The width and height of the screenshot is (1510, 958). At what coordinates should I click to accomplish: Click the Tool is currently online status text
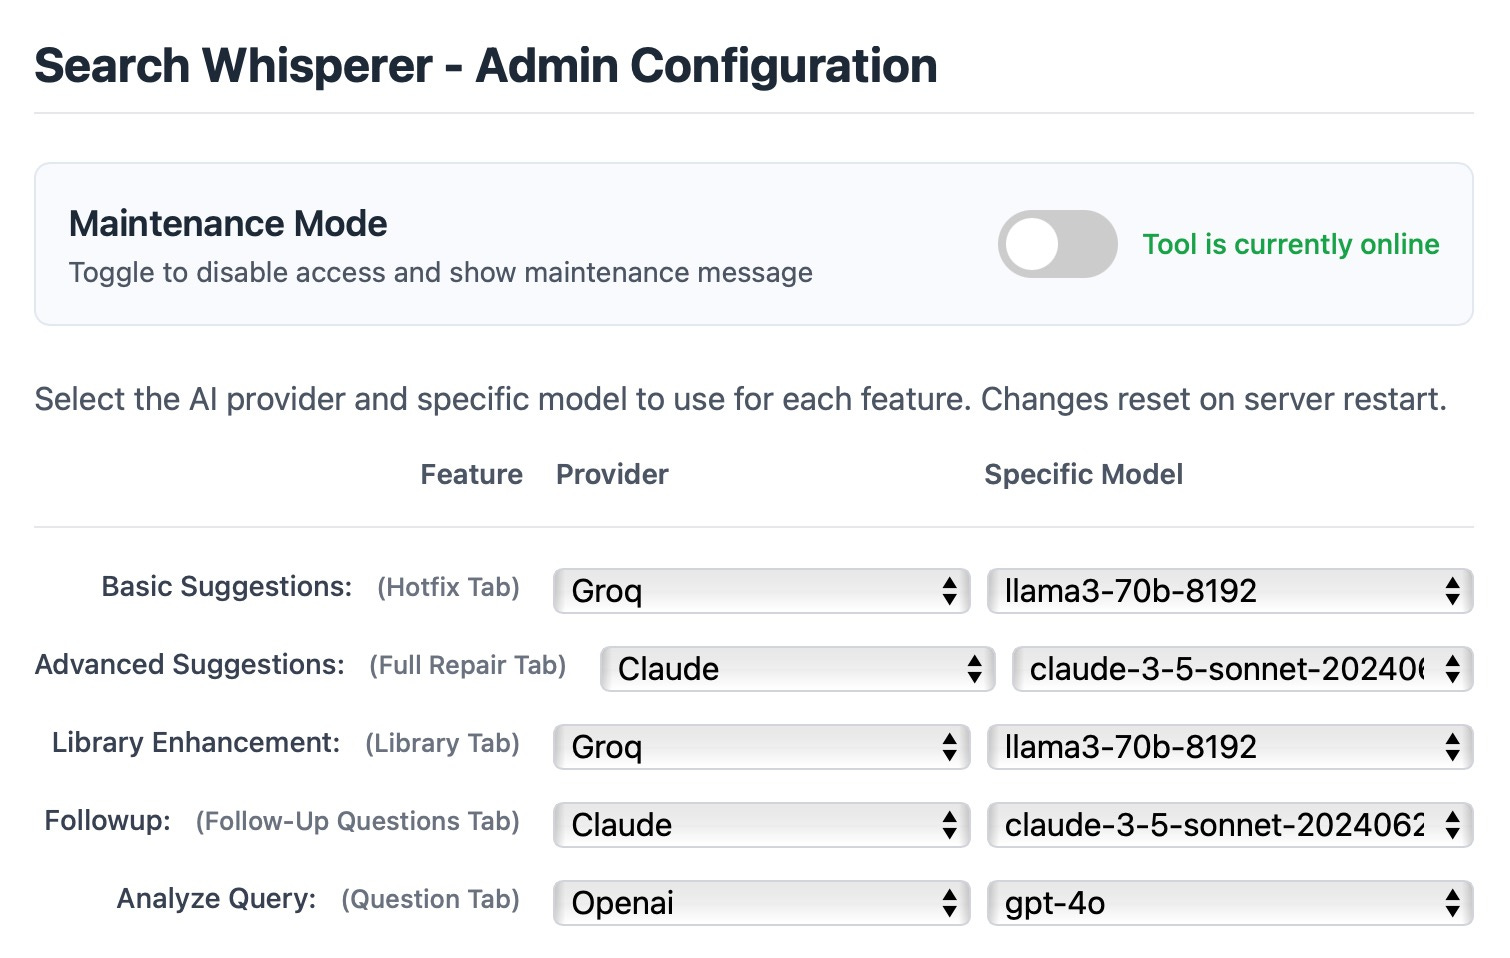(x=1290, y=244)
